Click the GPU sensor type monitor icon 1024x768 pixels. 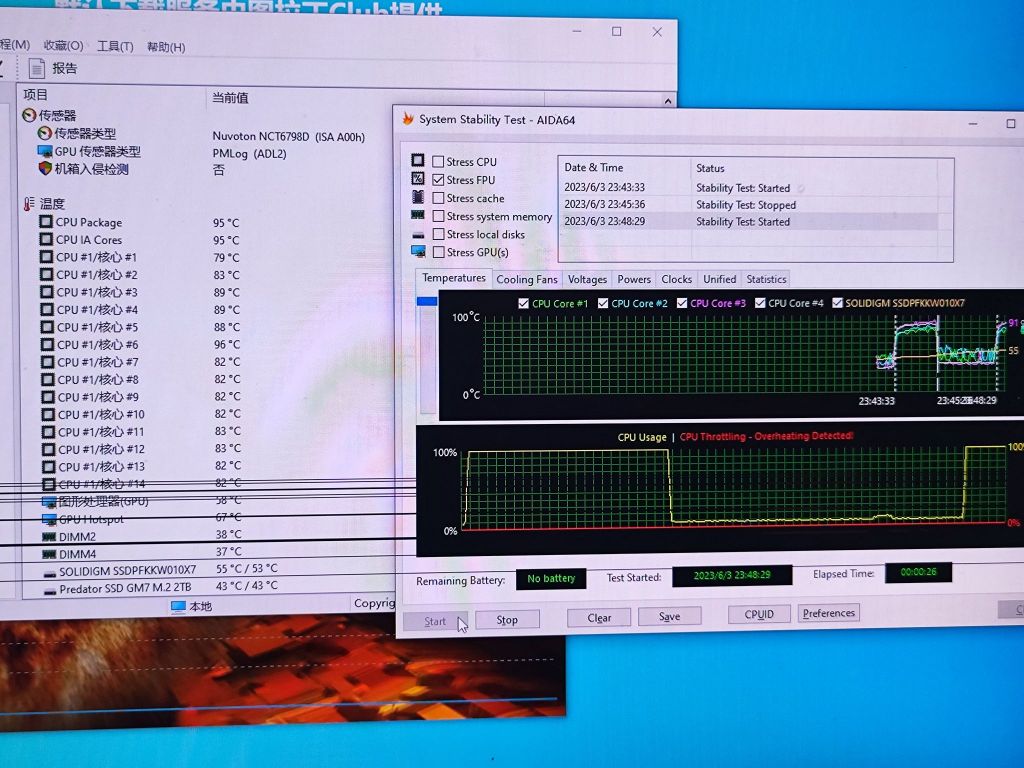(x=44, y=151)
